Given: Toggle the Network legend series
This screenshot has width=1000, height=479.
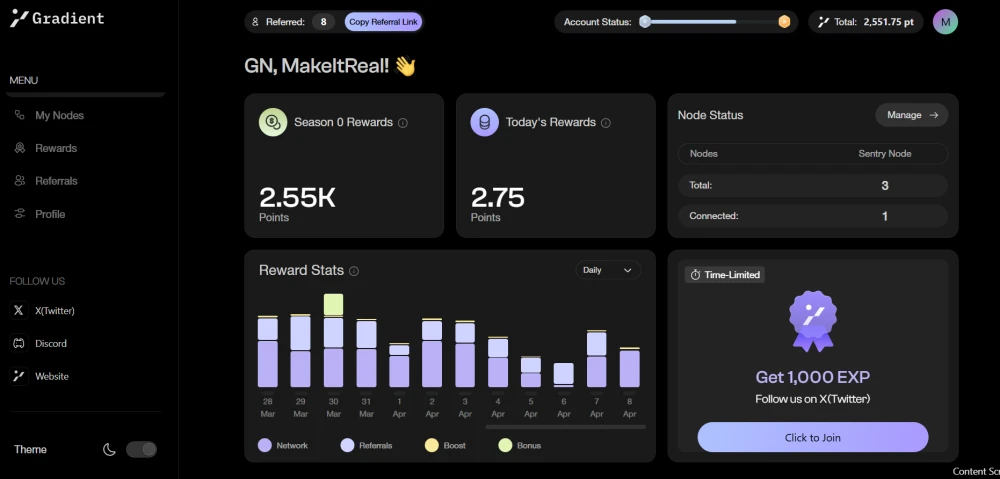Looking at the screenshot, I should 283,445.
